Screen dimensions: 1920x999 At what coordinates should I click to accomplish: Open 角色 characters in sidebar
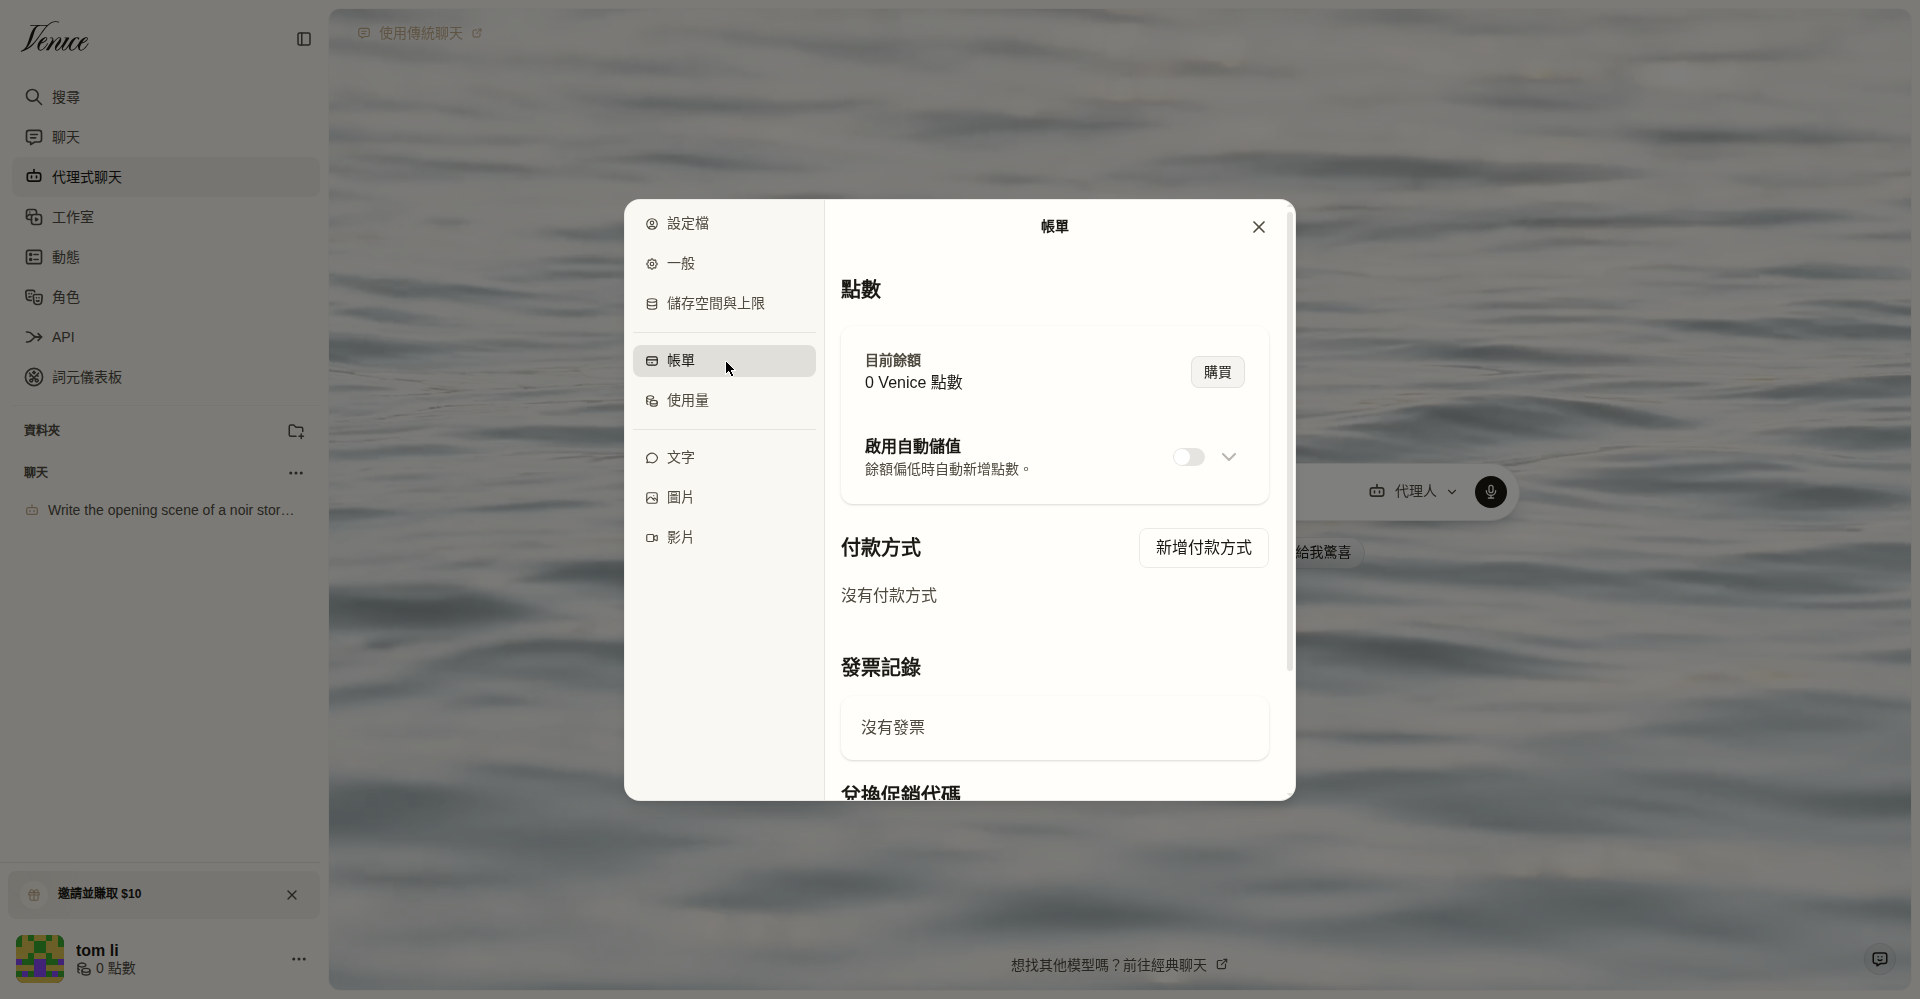pyautogui.click(x=166, y=297)
